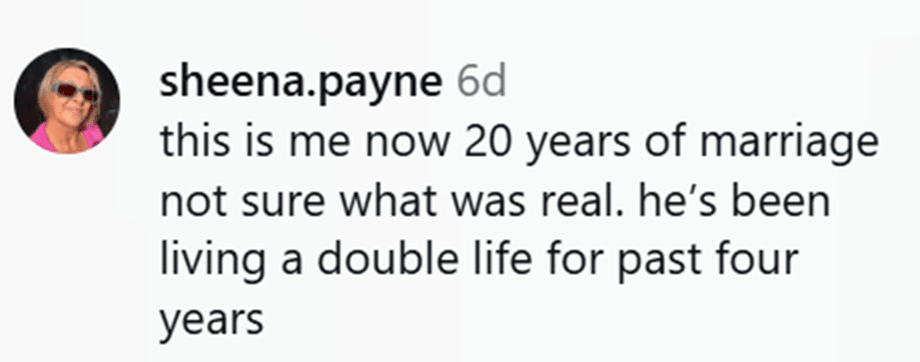Click the sunglasses in the avatar photo
The width and height of the screenshot is (920, 362).
click(x=76, y=92)
